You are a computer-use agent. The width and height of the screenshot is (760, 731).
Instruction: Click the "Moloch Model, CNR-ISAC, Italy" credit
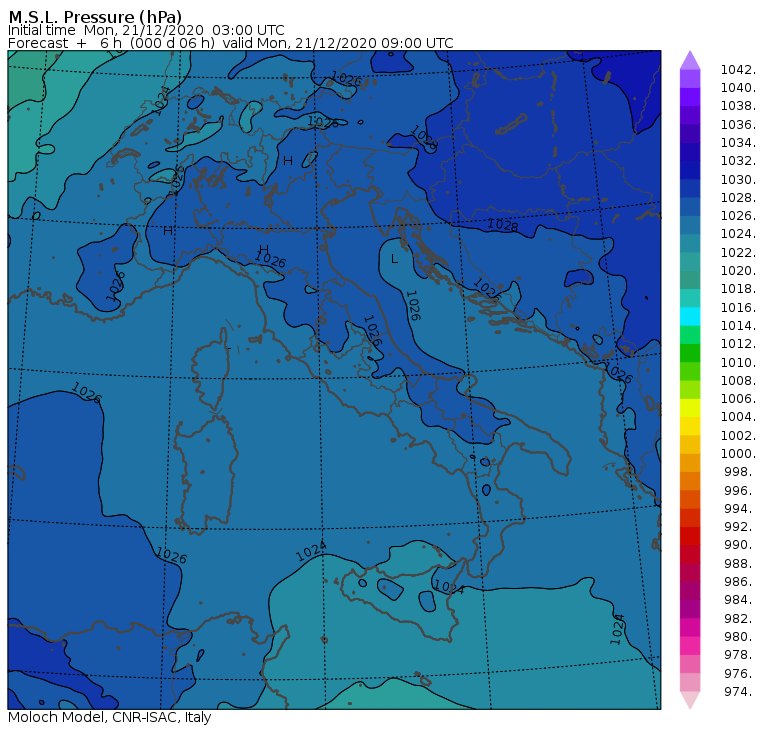(x=110, y=717)
